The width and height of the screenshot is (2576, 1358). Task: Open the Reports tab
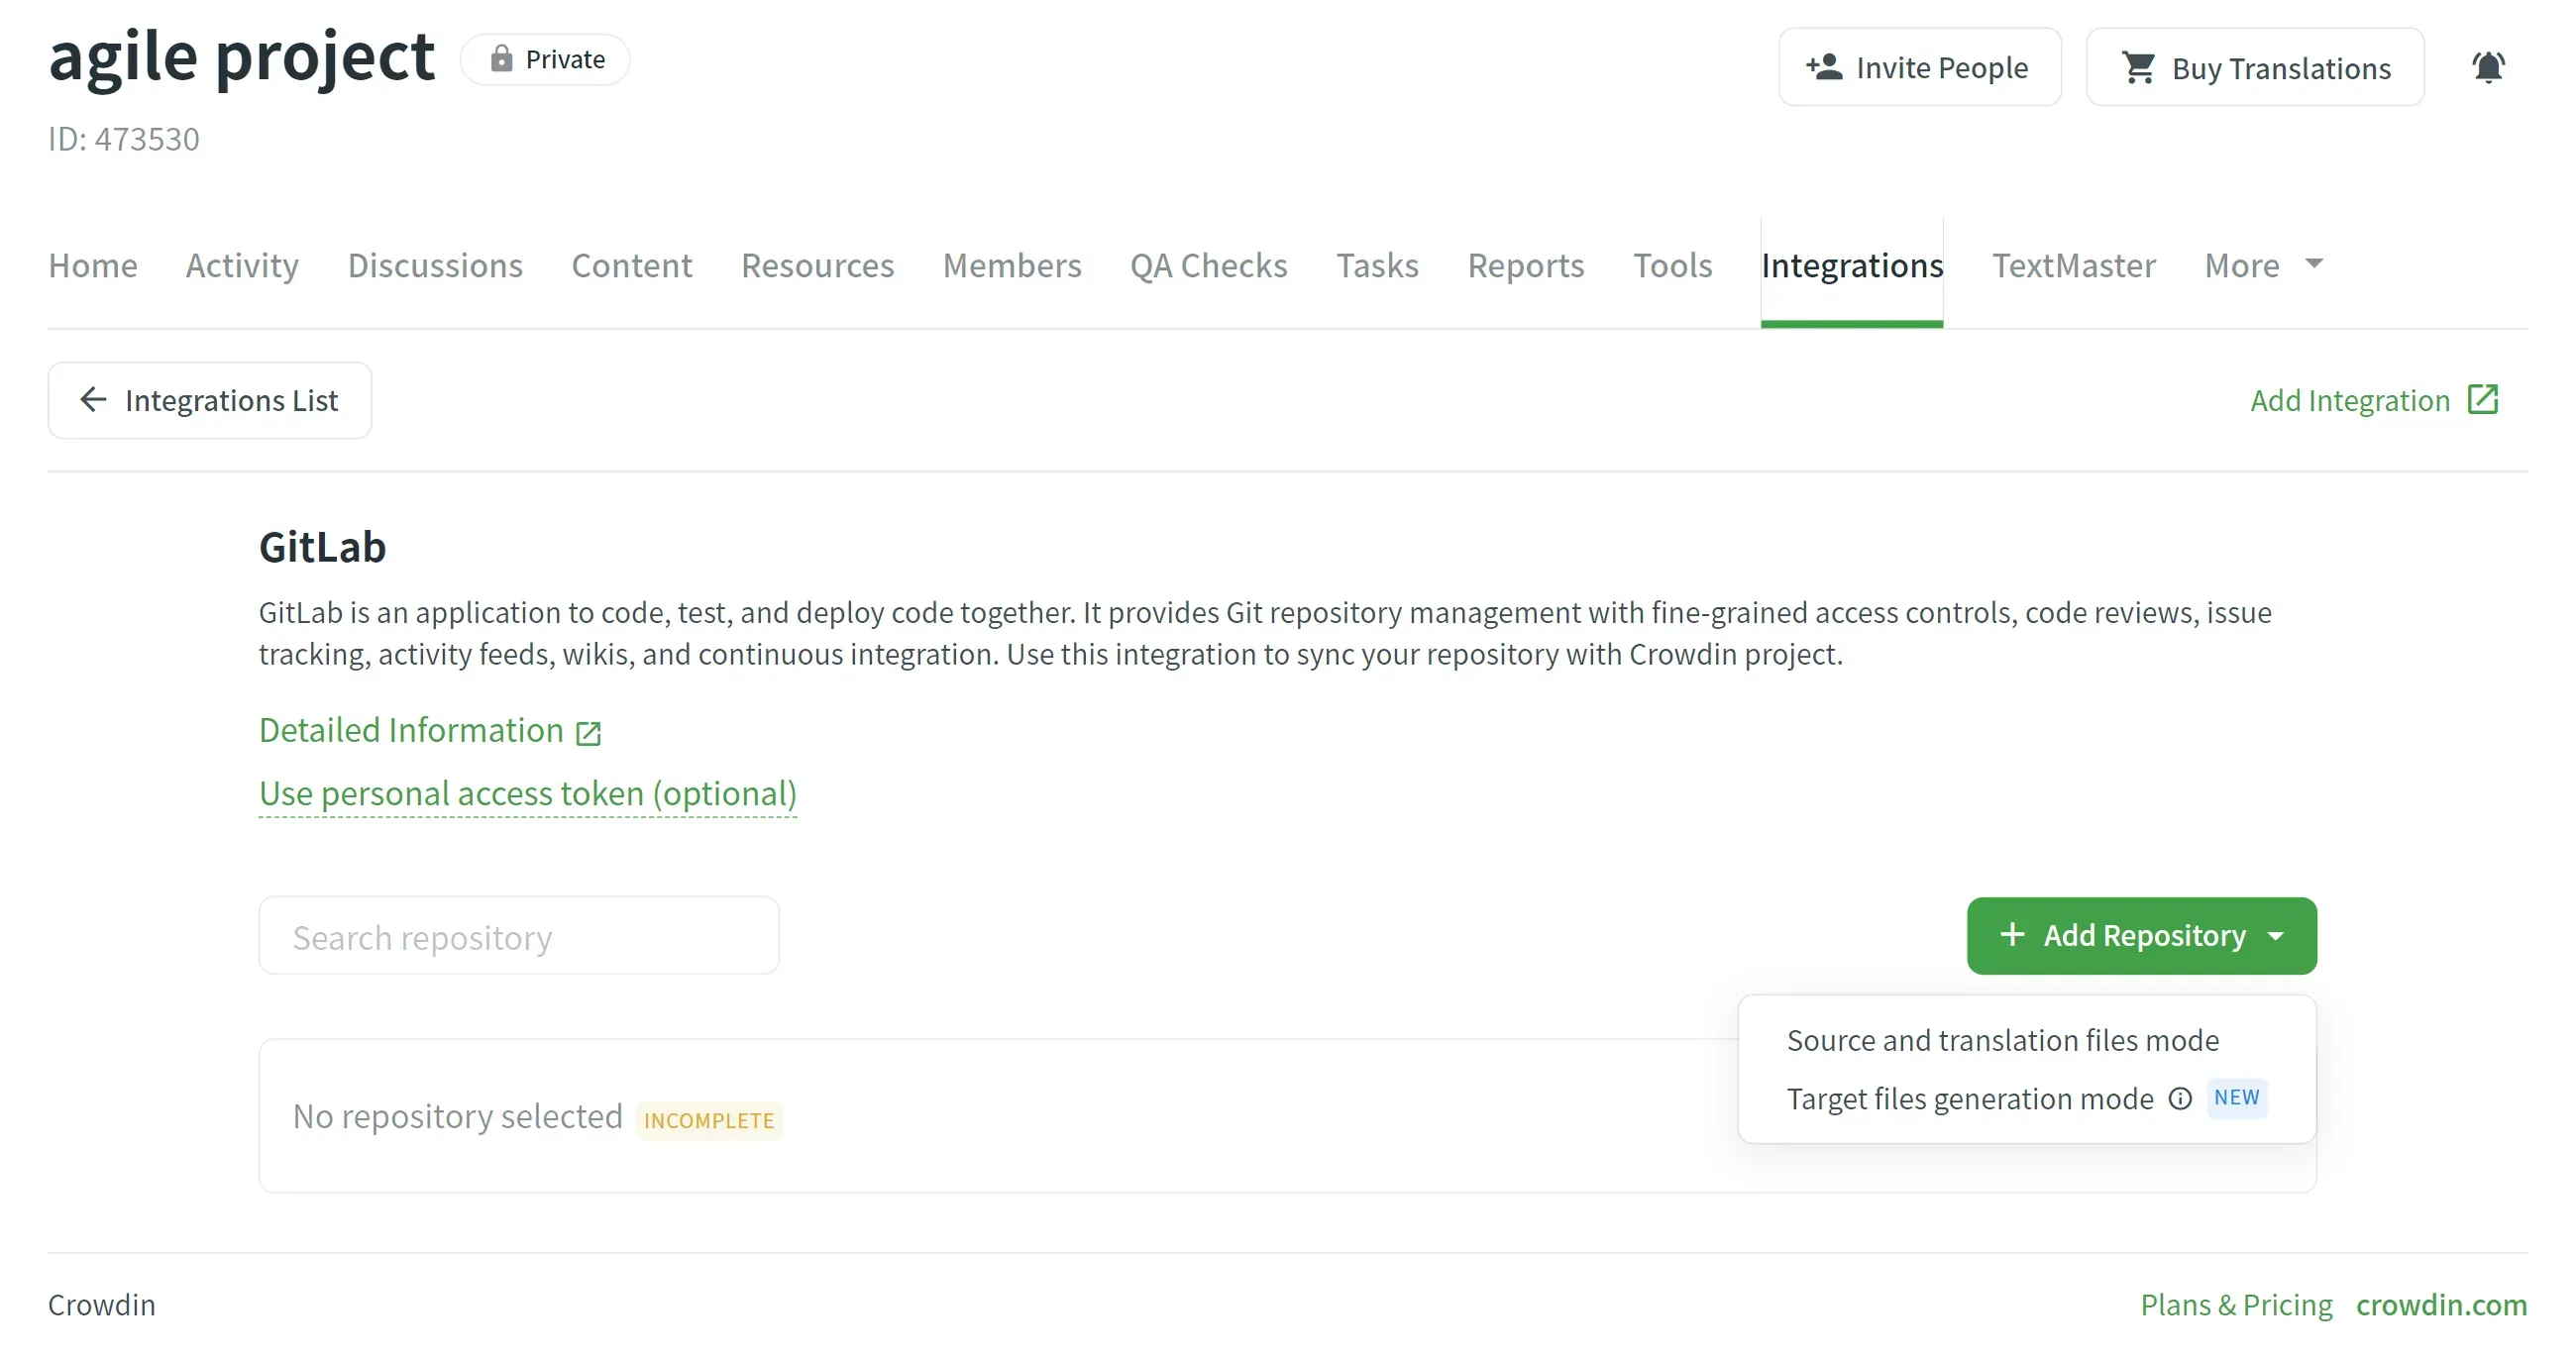pos(1525,265)
